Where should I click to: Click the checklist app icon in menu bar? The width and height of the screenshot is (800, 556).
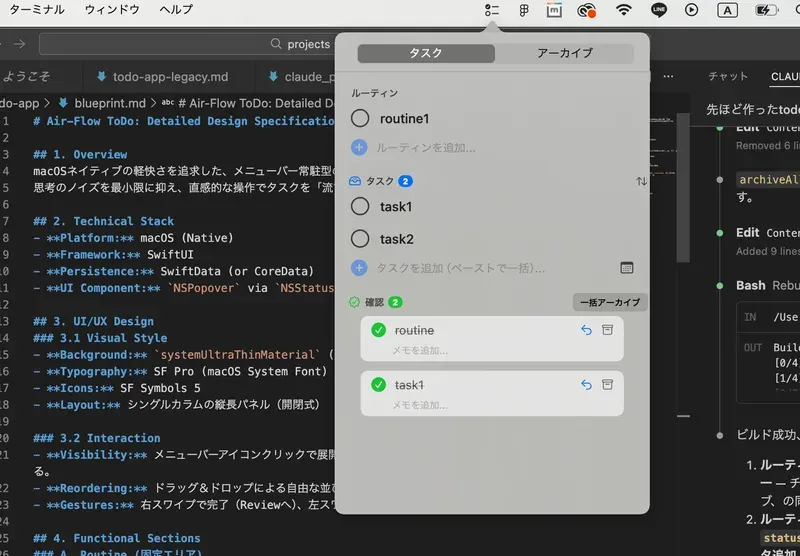point(491,11)
